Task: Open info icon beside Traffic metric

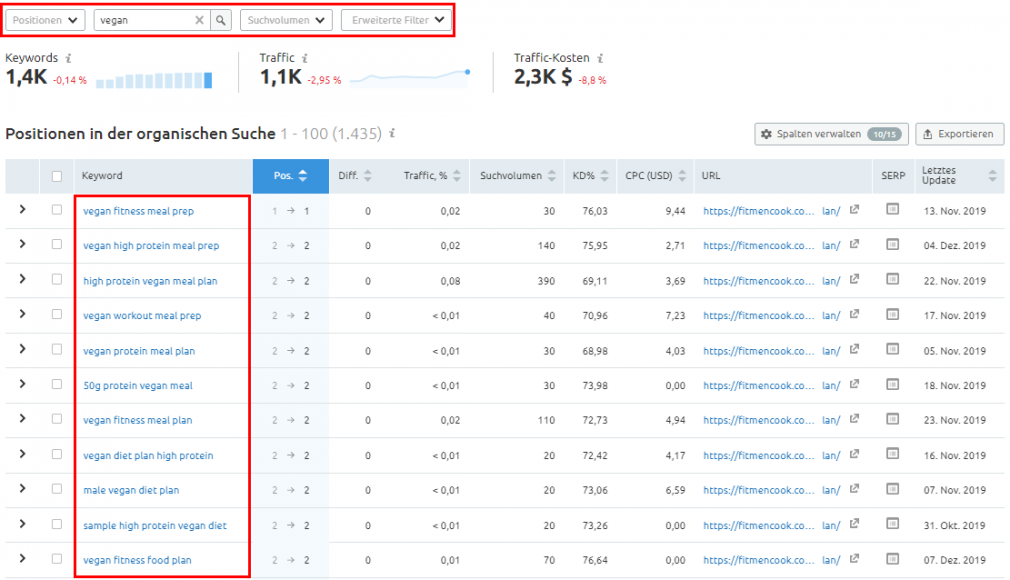Action: pos(305,58)
